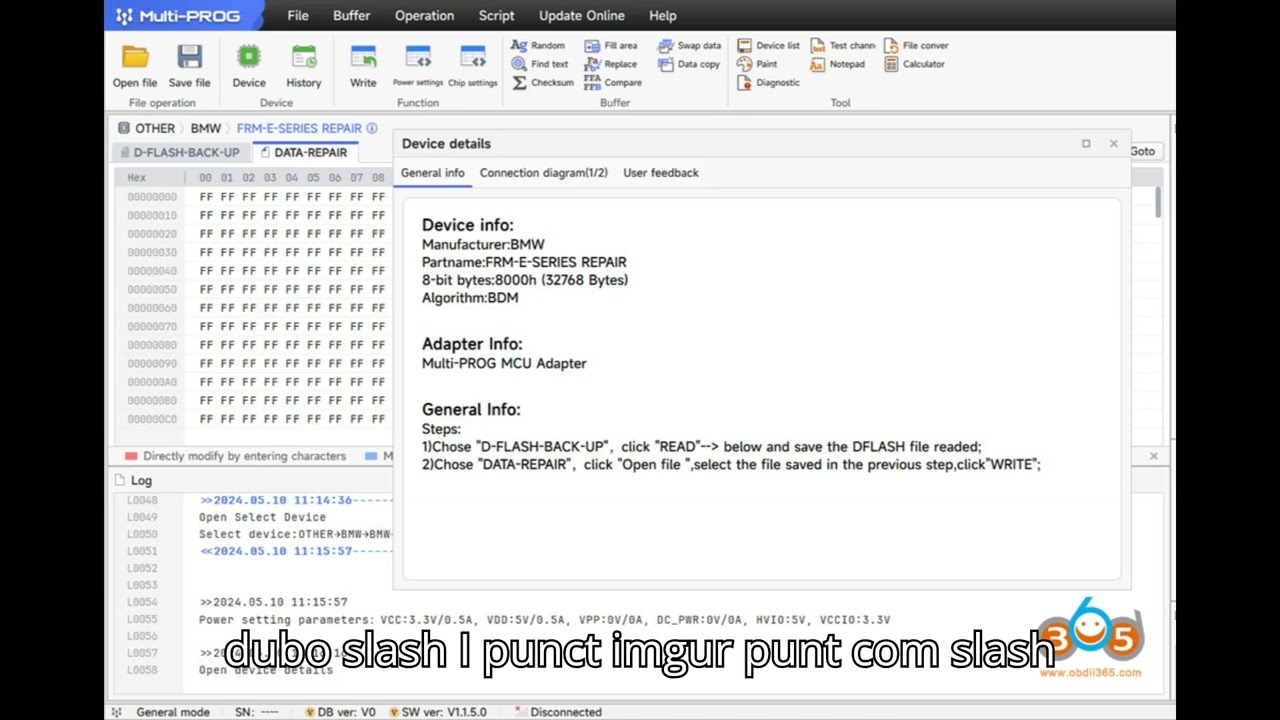Open the Calculator tool

pyautogui.click(x=914, y=64)
